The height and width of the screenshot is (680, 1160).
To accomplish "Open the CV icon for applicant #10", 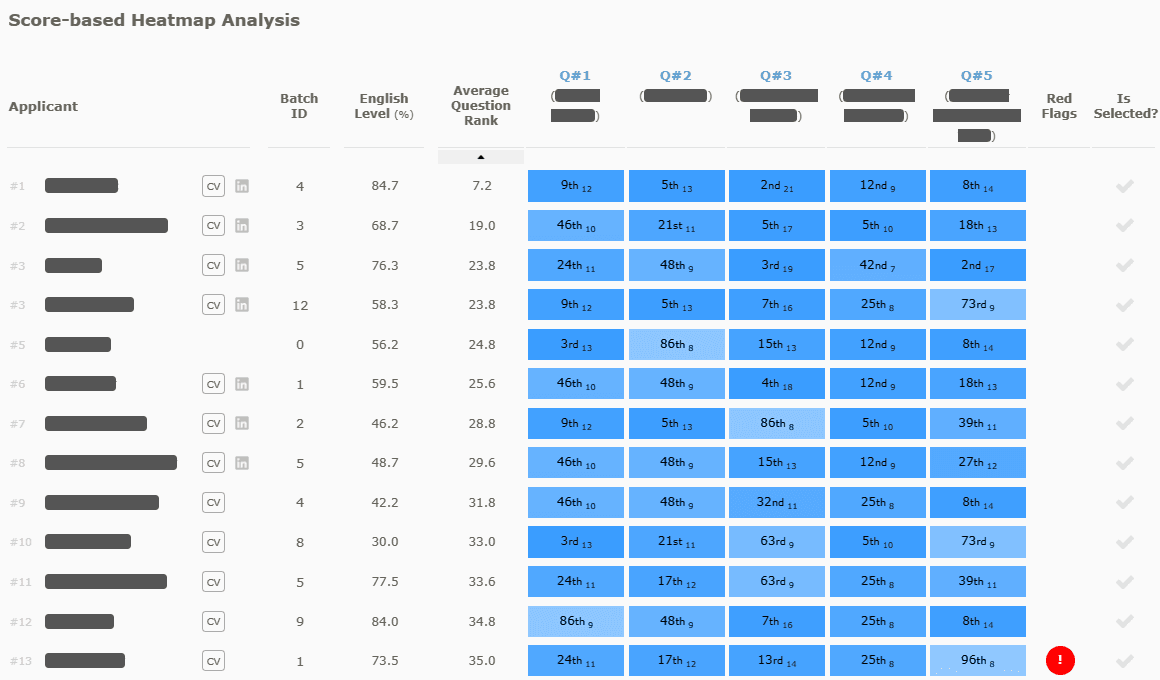I will click(213, 542).
